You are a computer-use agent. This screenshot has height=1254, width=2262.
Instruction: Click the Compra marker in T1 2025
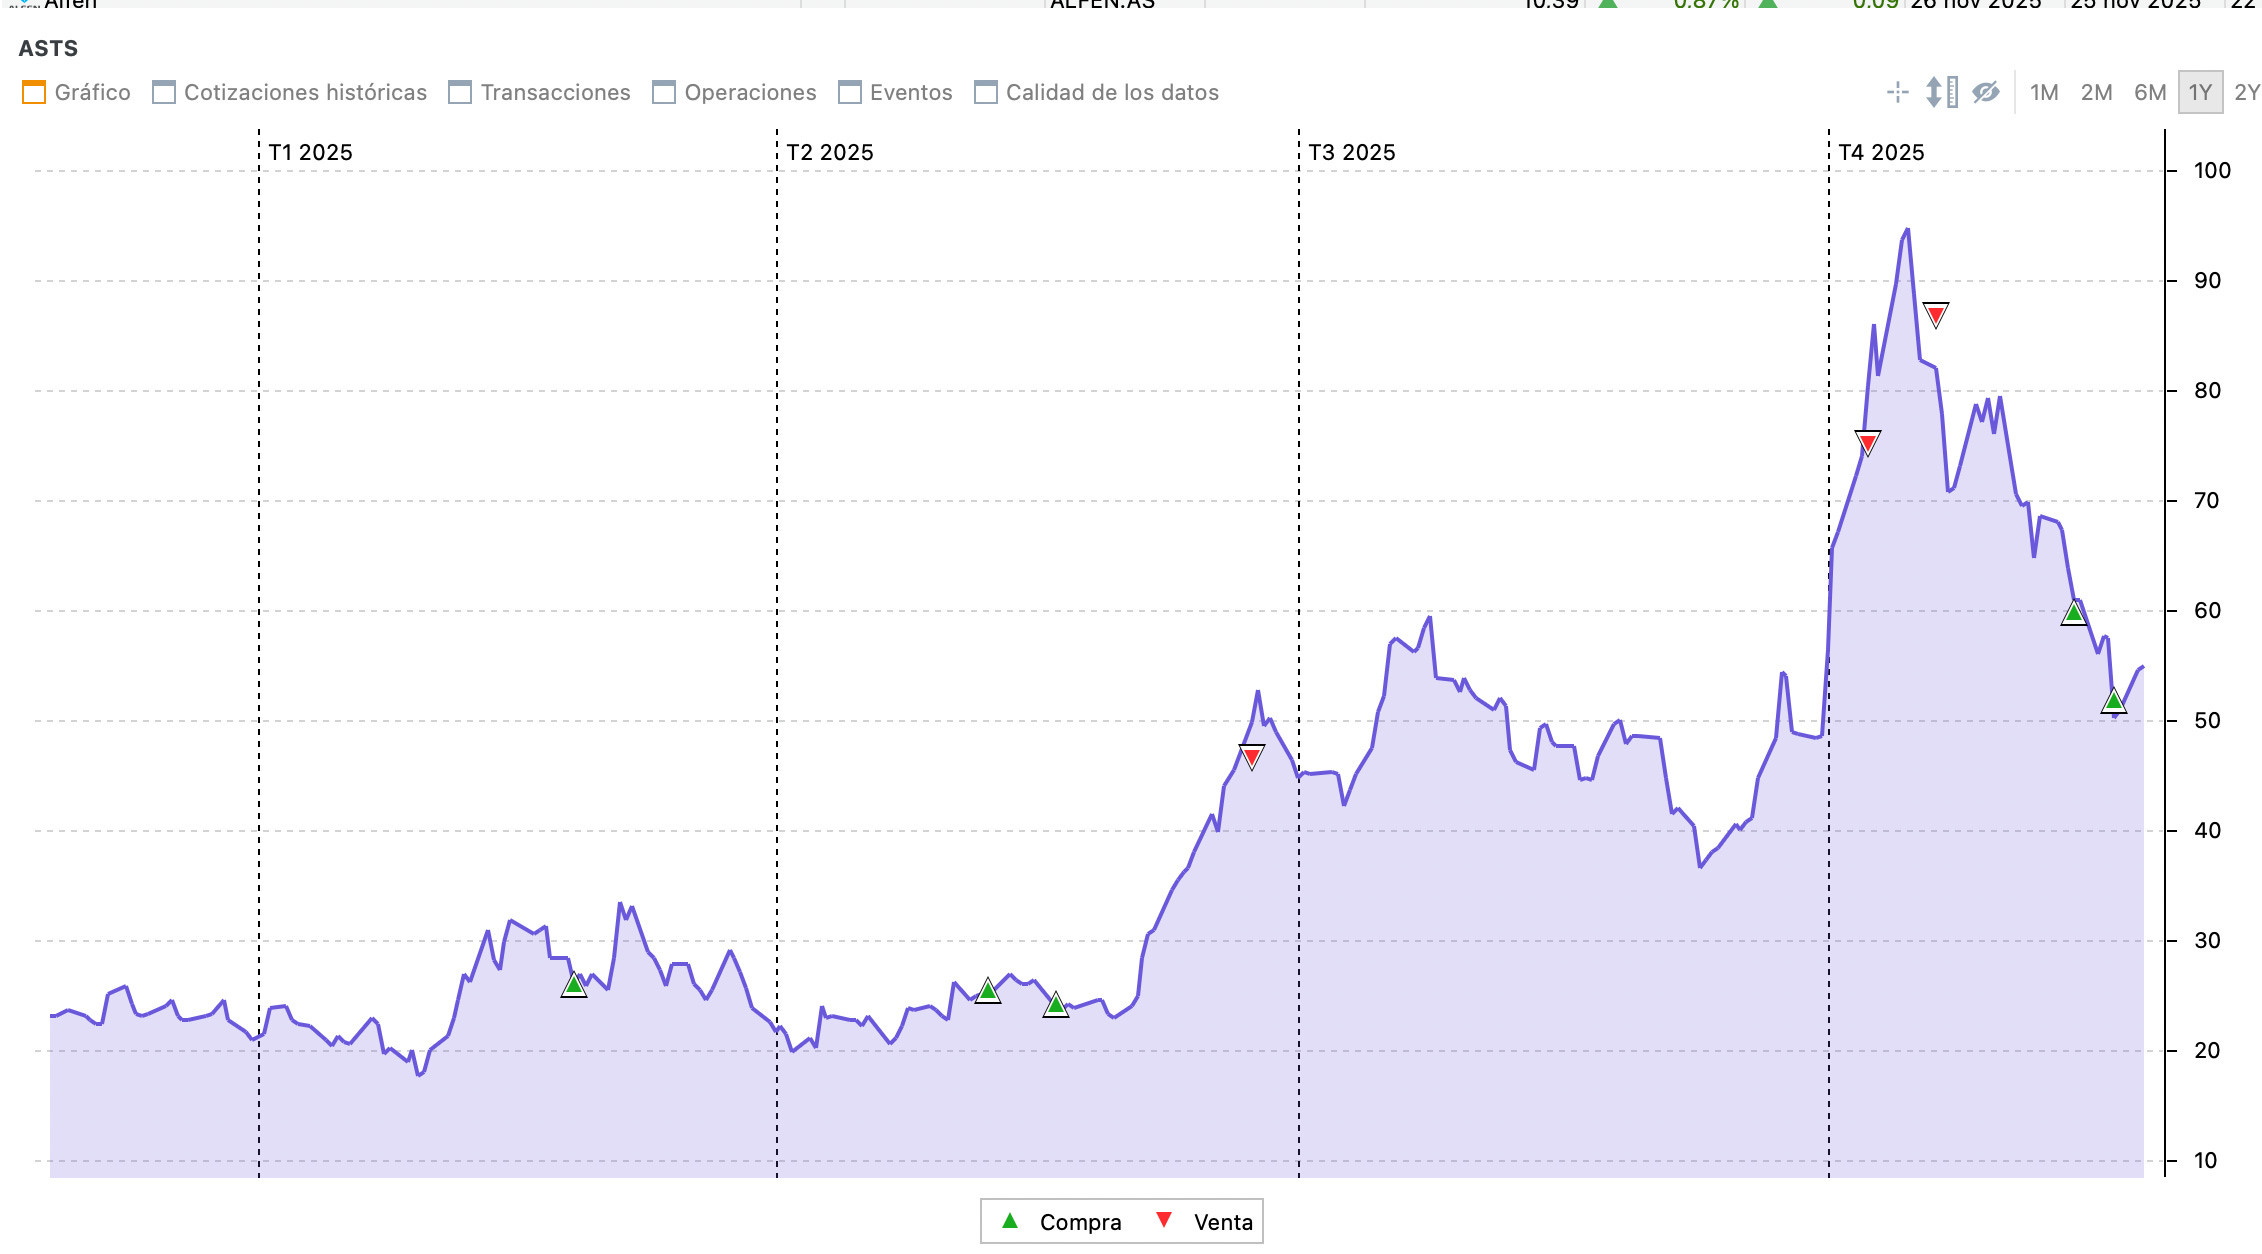pos(574,986)
